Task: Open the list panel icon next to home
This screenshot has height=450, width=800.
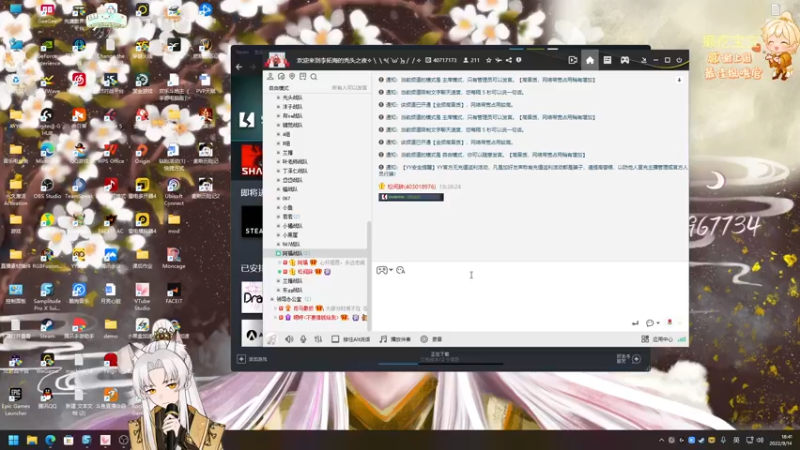Action: (607, 60)
